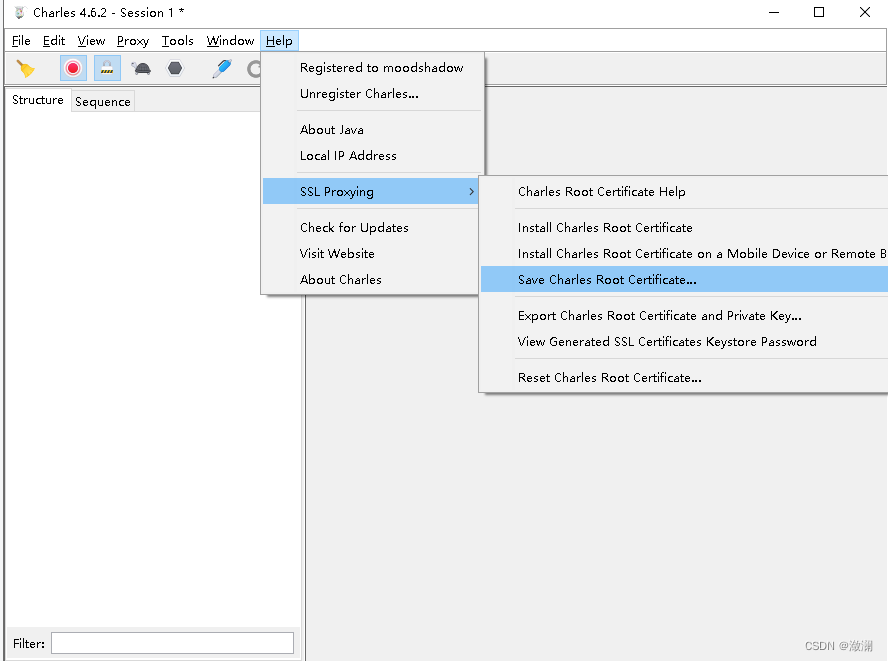This screenshot has width=888, height=661.
Task: Select Registered to moodshadow entry
Action: [373, 67]
